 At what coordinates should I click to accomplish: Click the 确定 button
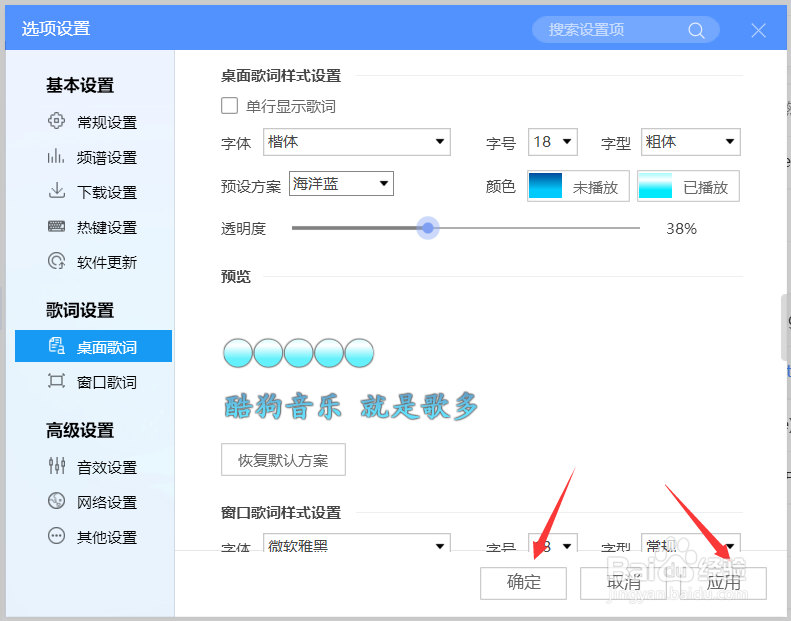523,583
